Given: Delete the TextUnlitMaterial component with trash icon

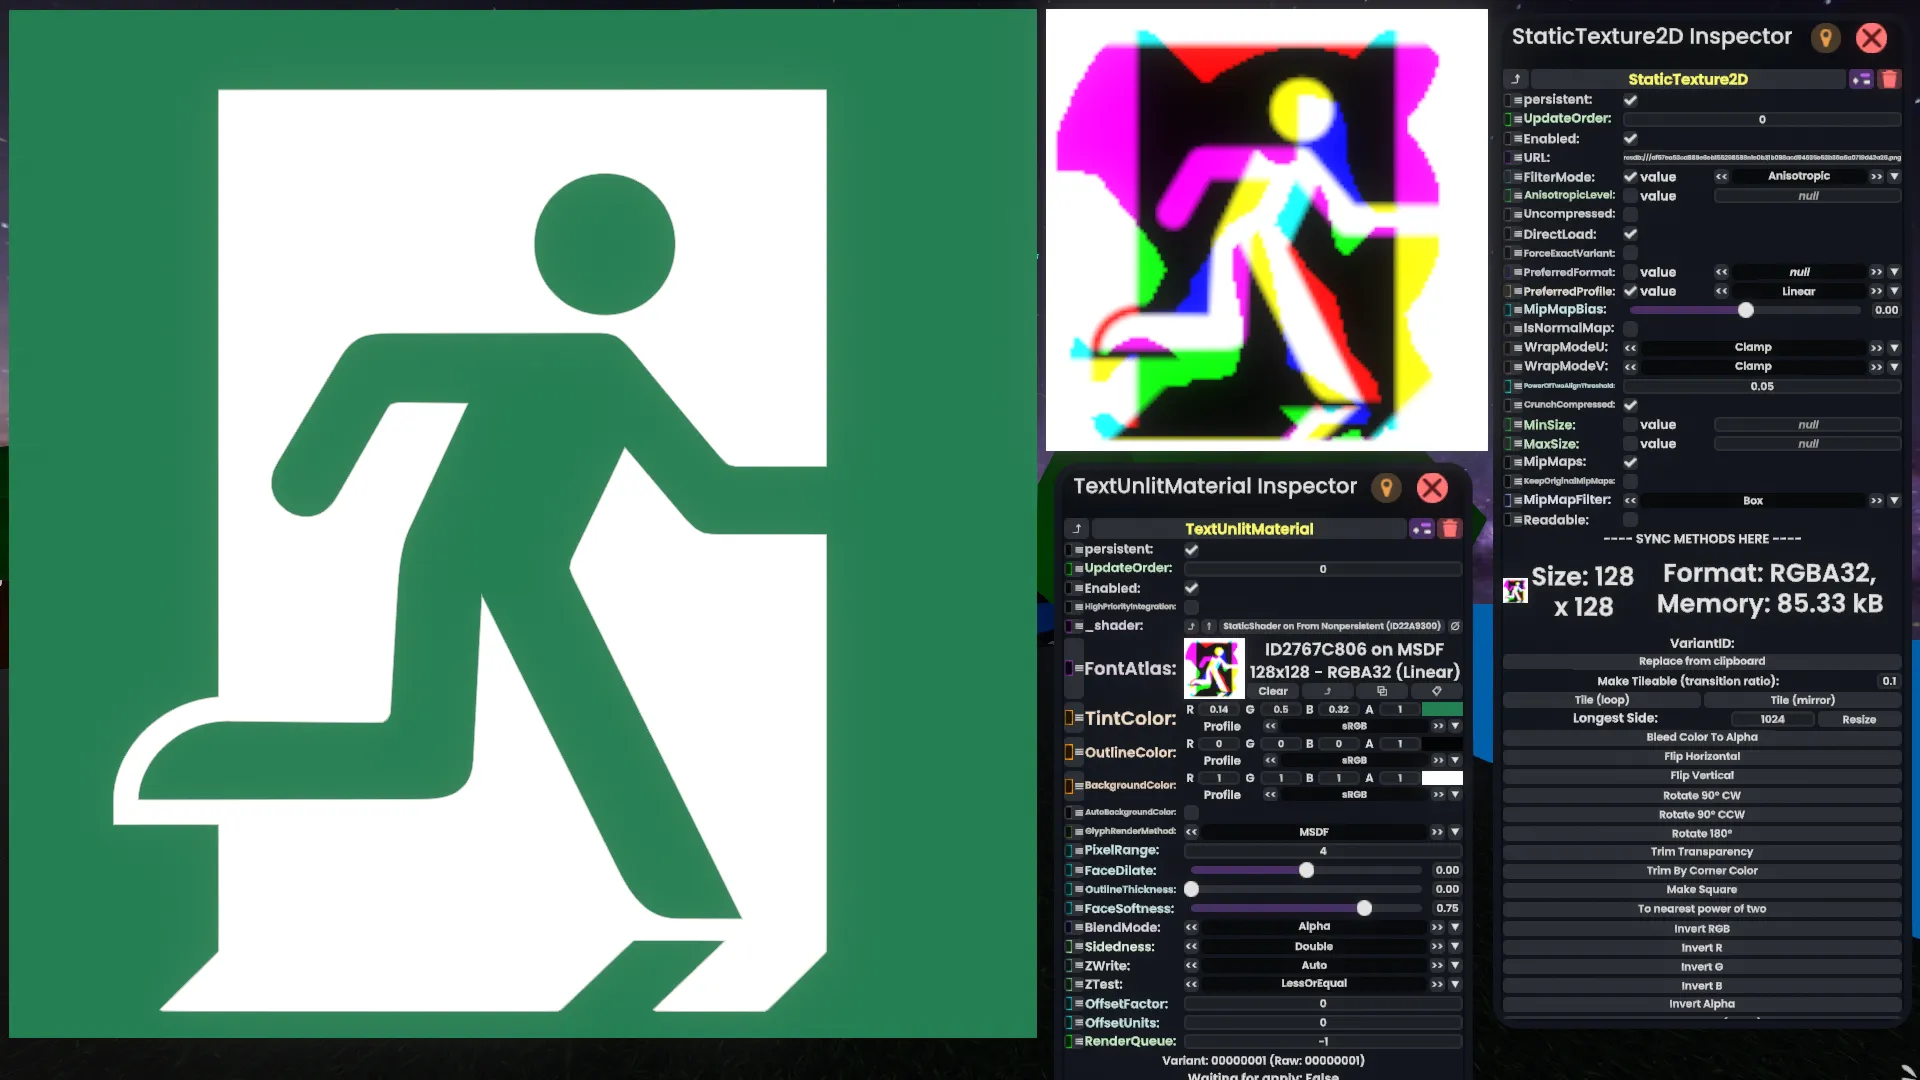Looking at the screenshot, I should [1450, 529].
